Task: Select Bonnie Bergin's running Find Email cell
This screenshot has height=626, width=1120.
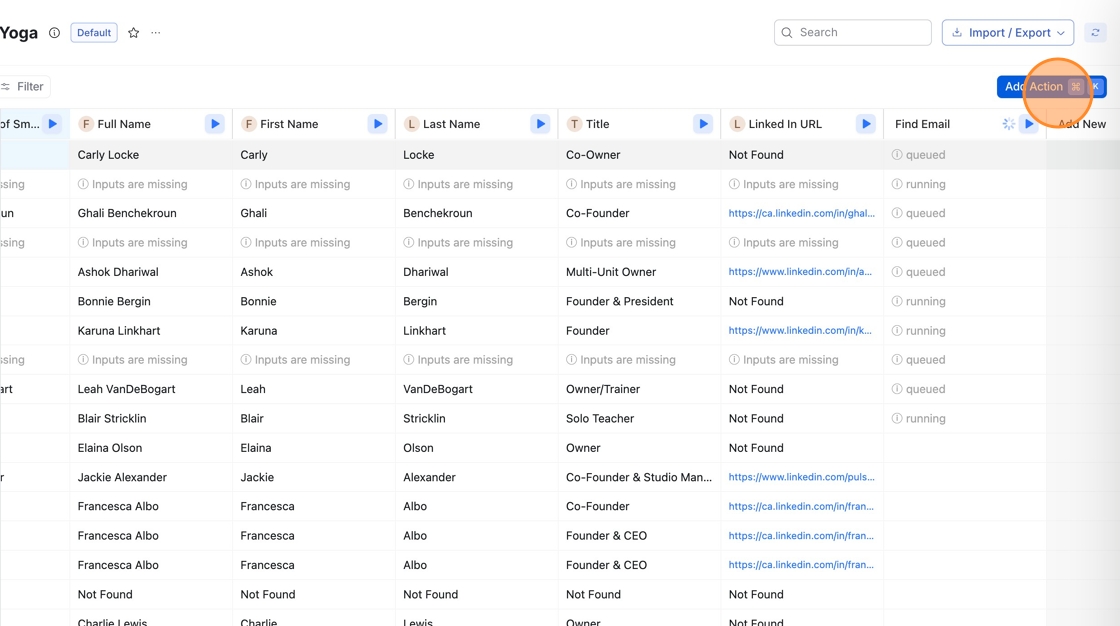Action: 965,301
